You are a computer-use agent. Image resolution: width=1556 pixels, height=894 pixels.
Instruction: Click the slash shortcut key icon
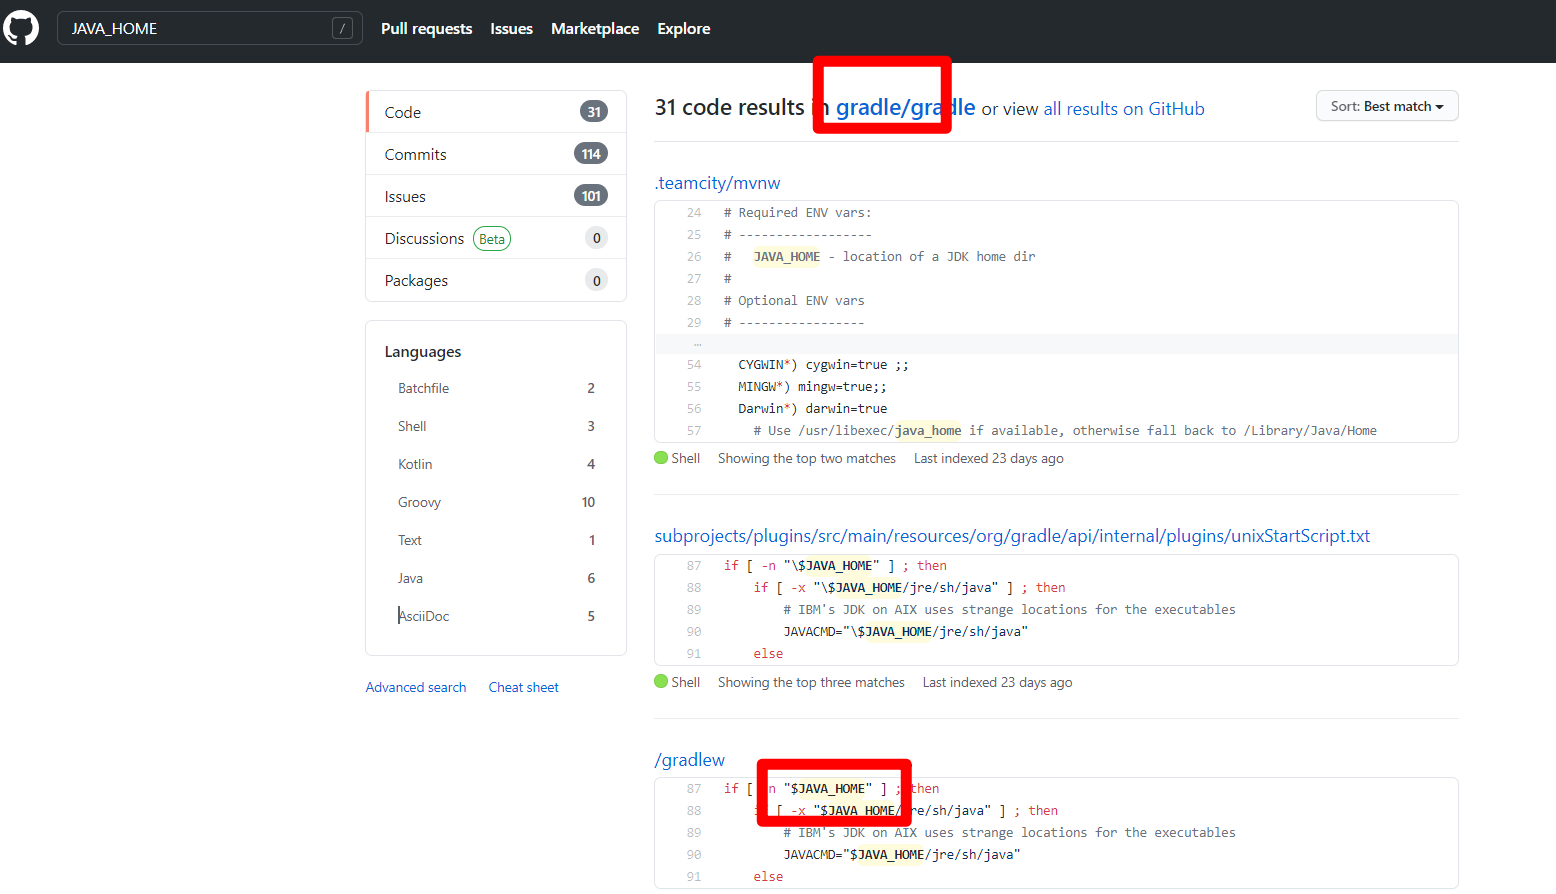tap(342, 29)
